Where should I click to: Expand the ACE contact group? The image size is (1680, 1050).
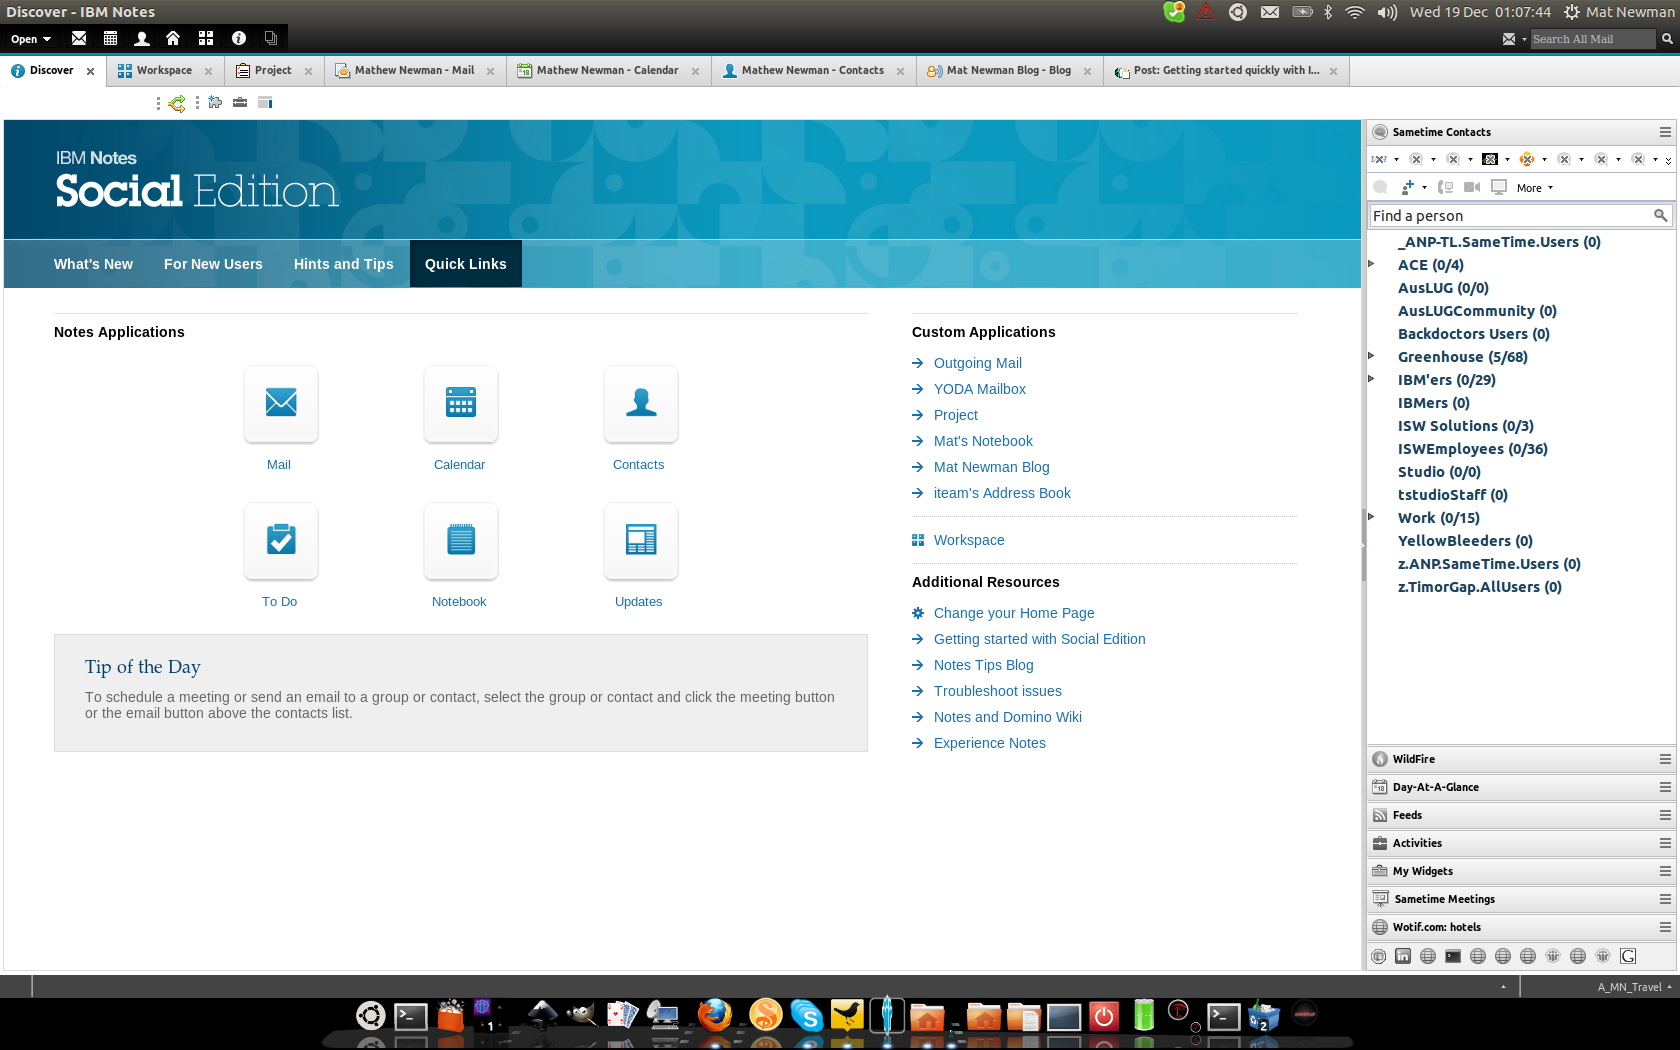pos(1371,264)
